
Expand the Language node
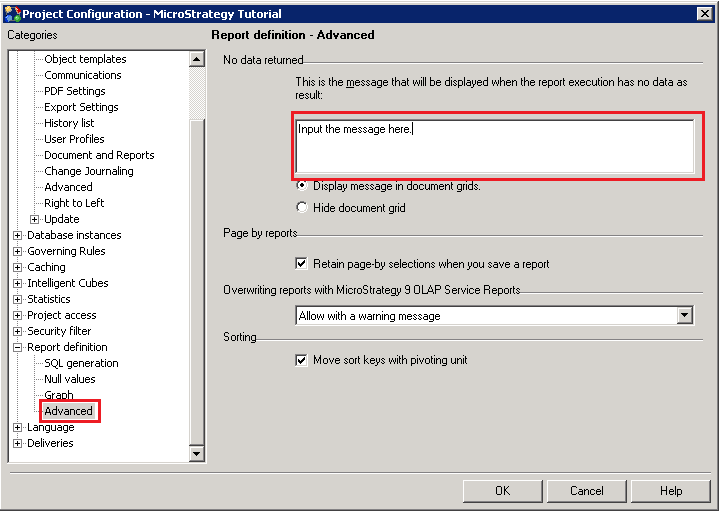tap(17, 427)
